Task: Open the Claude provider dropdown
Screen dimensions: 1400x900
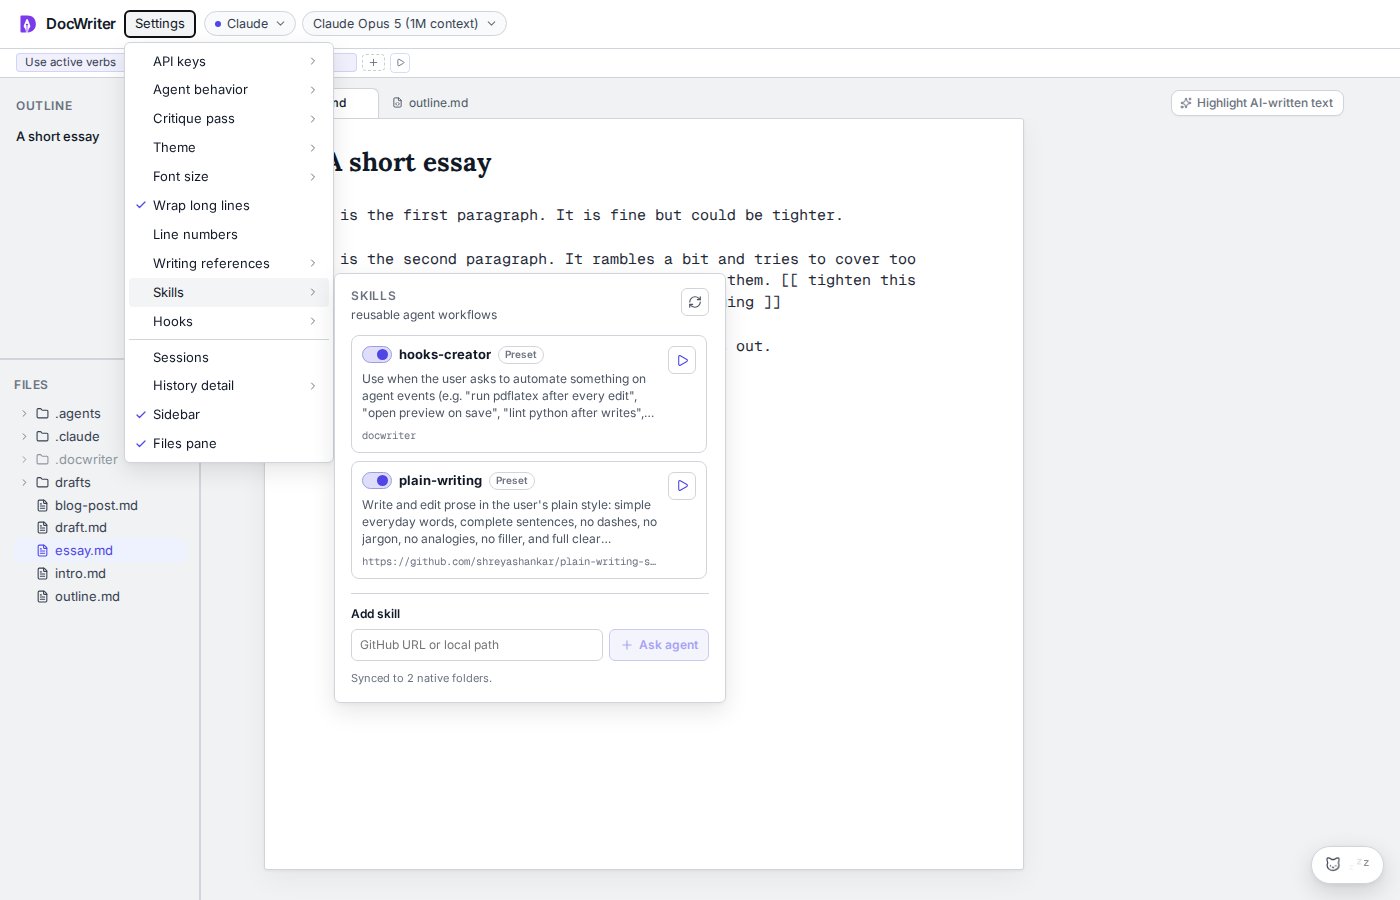Action: 250,24
